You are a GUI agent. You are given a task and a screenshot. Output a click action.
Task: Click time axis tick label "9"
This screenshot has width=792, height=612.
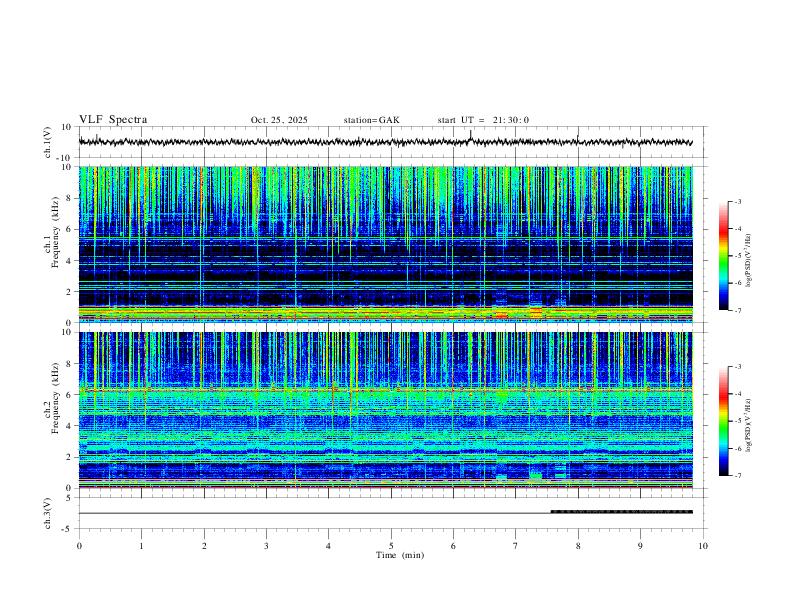[x=640, y=546]
